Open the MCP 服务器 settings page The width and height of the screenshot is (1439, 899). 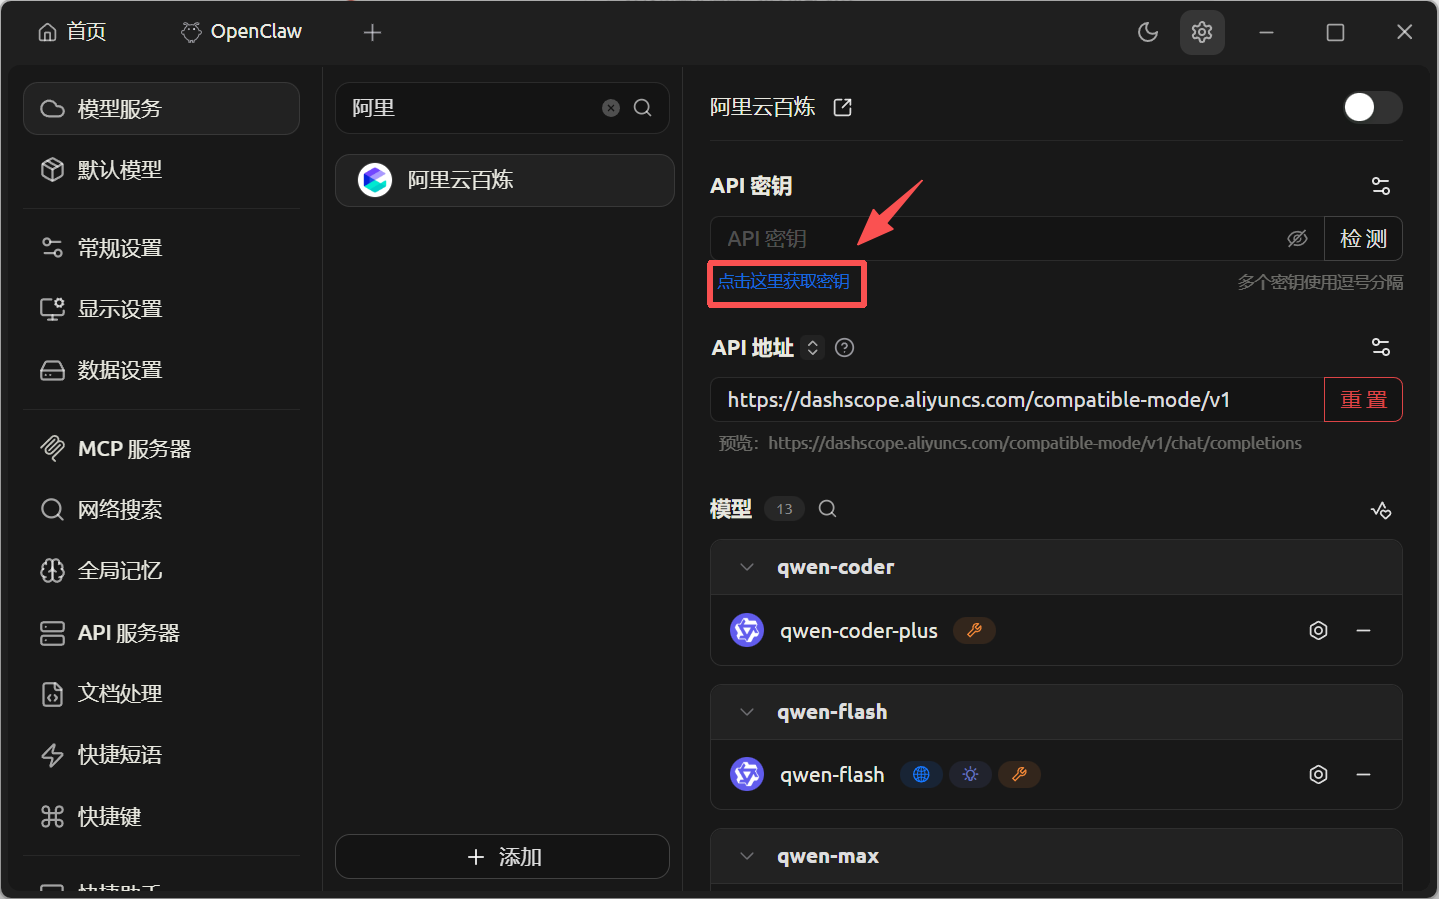(x=134, y=449)
